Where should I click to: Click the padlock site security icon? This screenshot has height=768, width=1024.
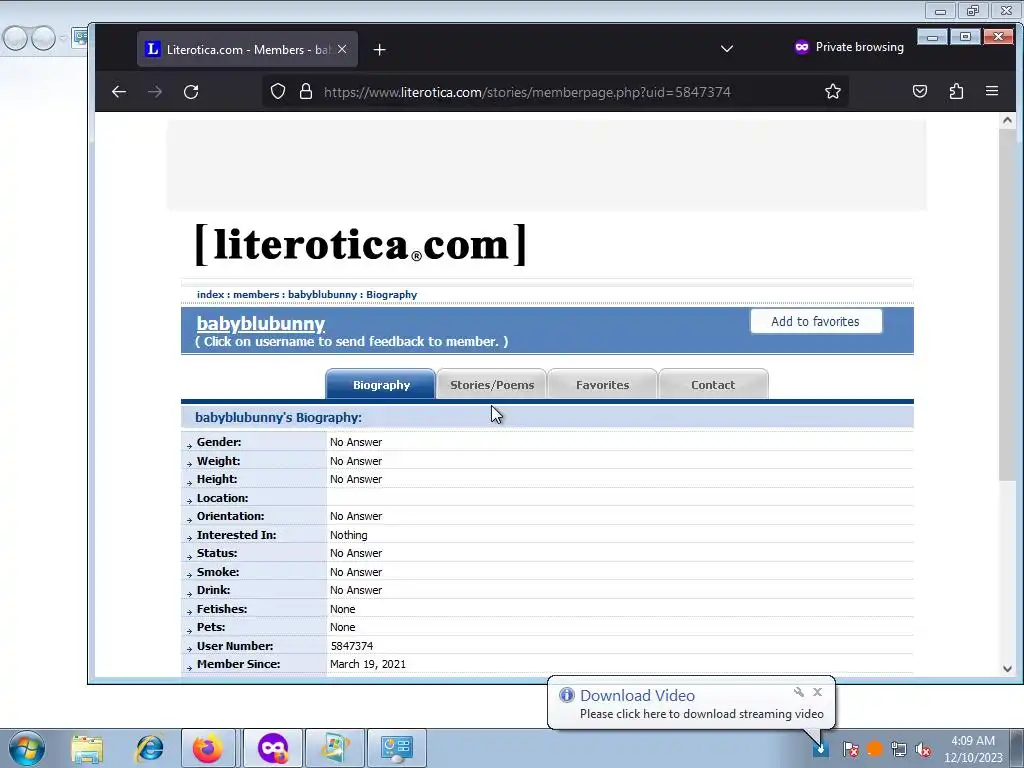coord(306,91)
